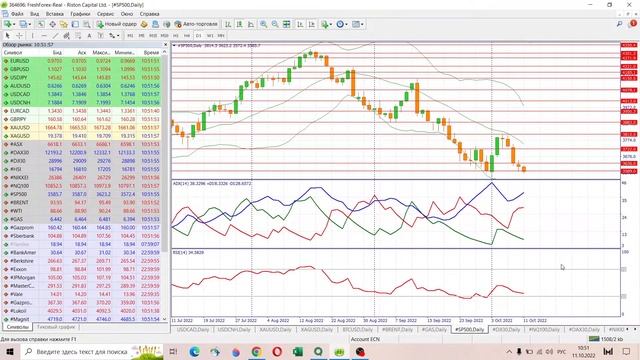Viewport: 640px width, 360px height.
Task: Open the Файл menu
Action: tap(17, 14)
